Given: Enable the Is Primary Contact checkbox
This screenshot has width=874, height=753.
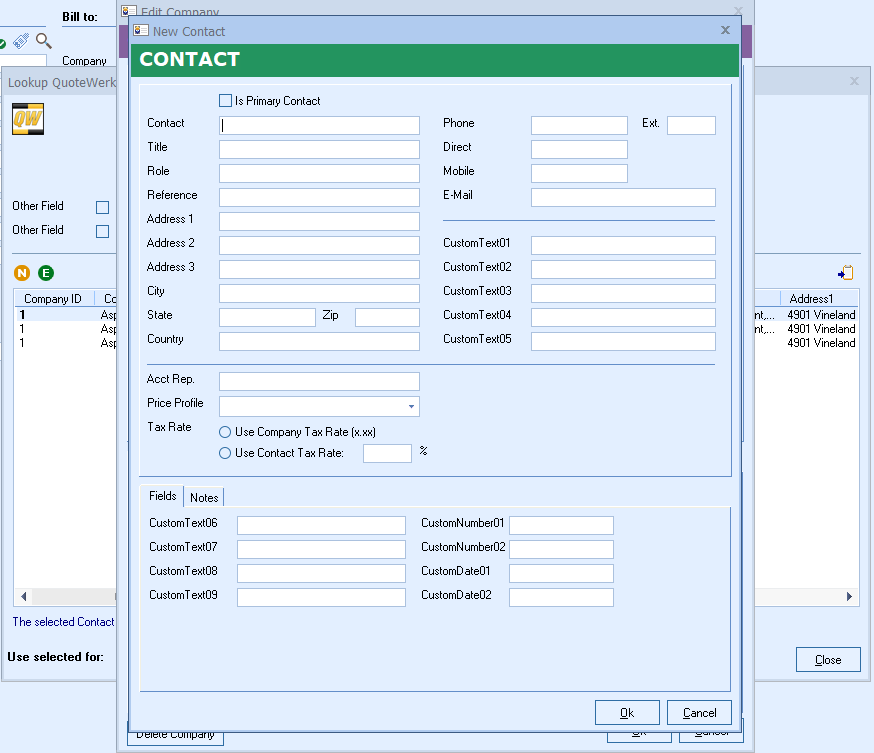Looking at the screenshot, I should [x=225, y=101].
